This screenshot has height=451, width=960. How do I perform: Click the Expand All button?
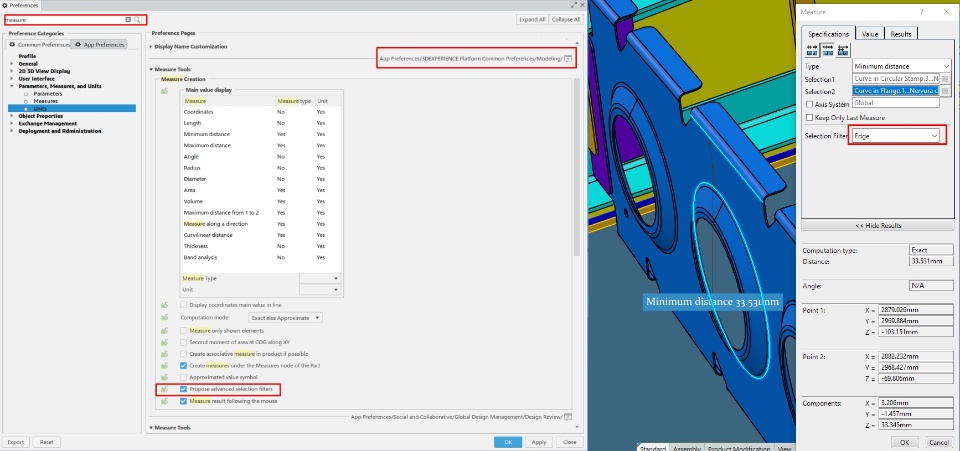[531, 20]
